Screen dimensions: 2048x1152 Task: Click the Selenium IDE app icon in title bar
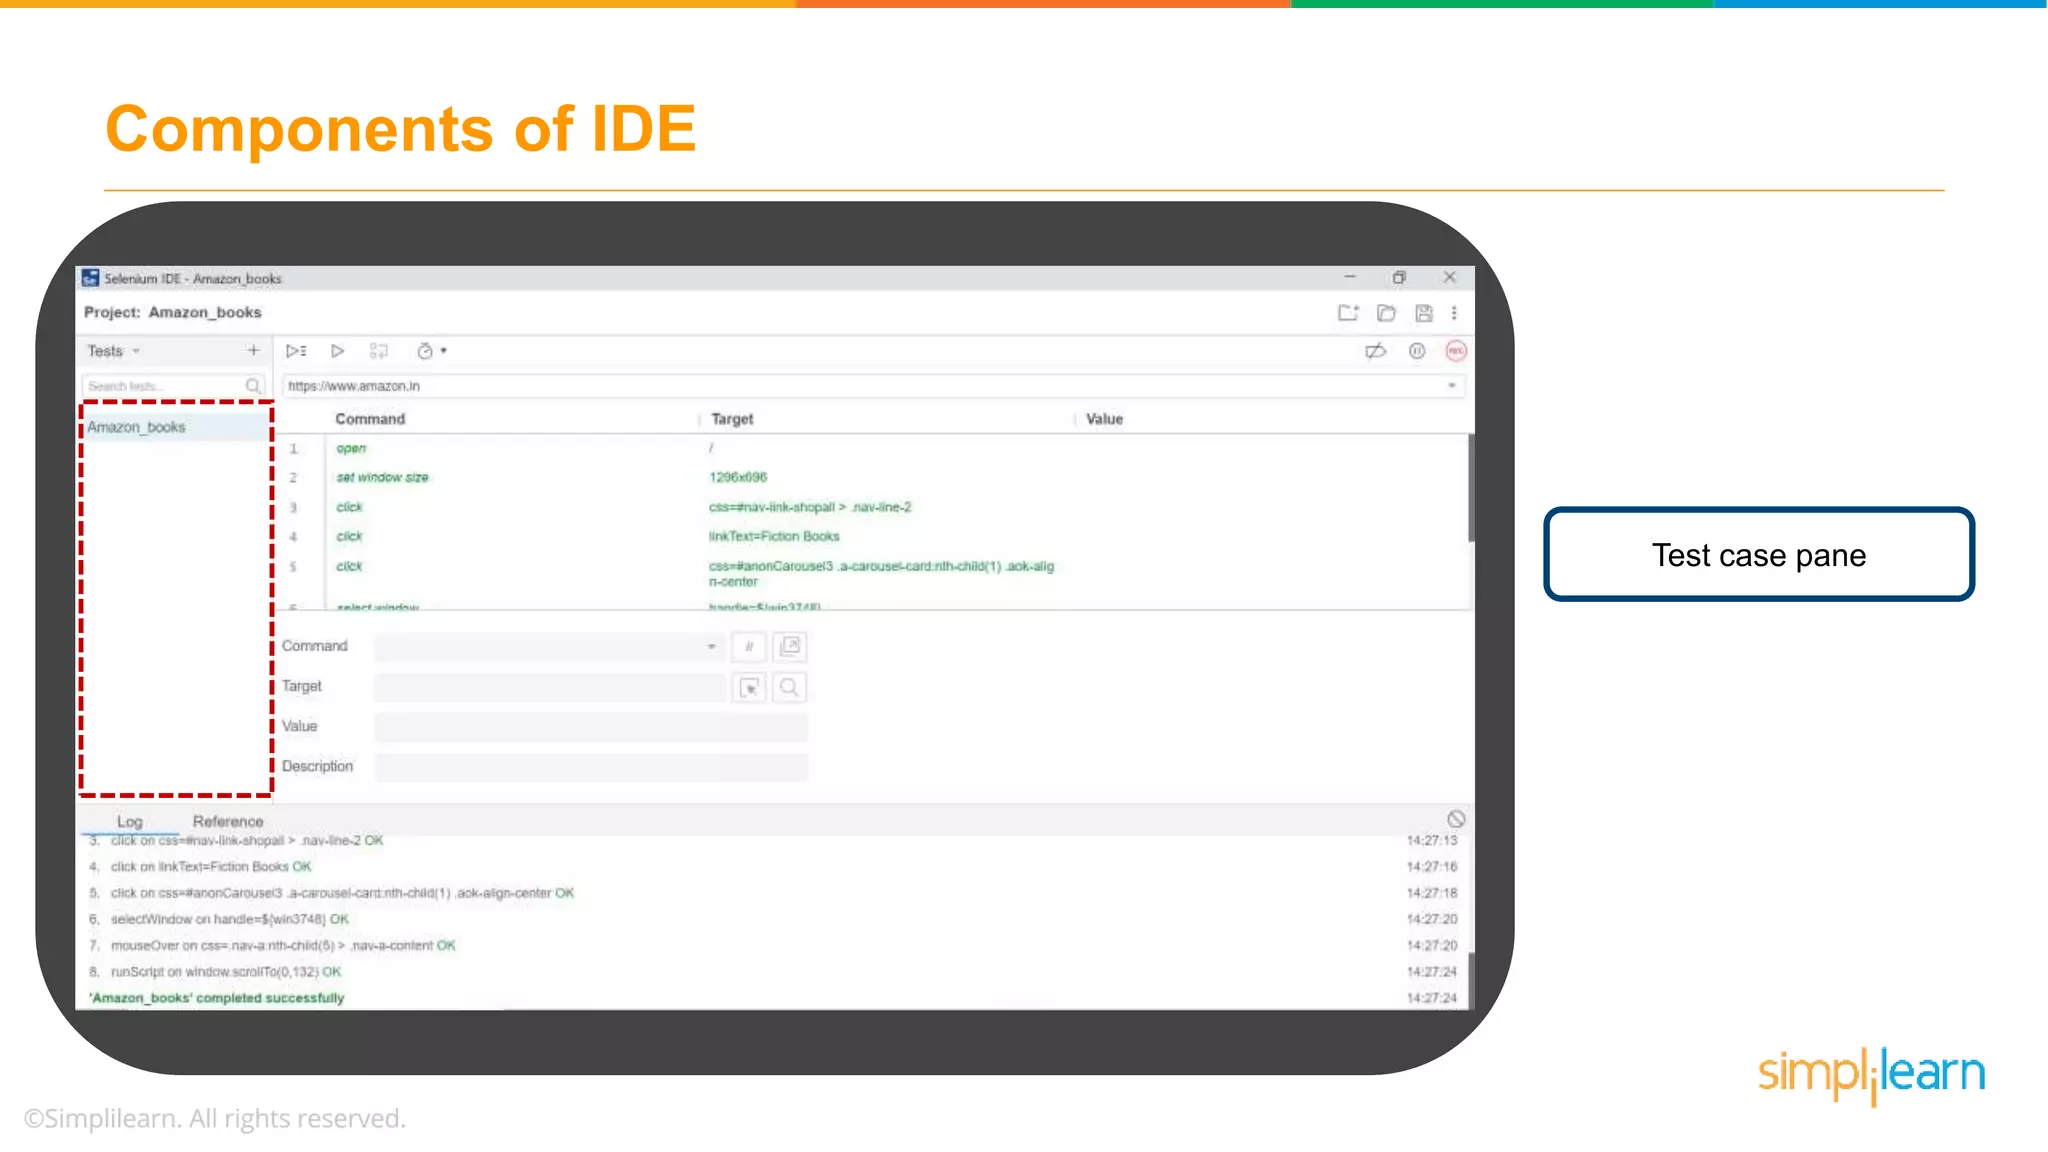pos(91,278)
